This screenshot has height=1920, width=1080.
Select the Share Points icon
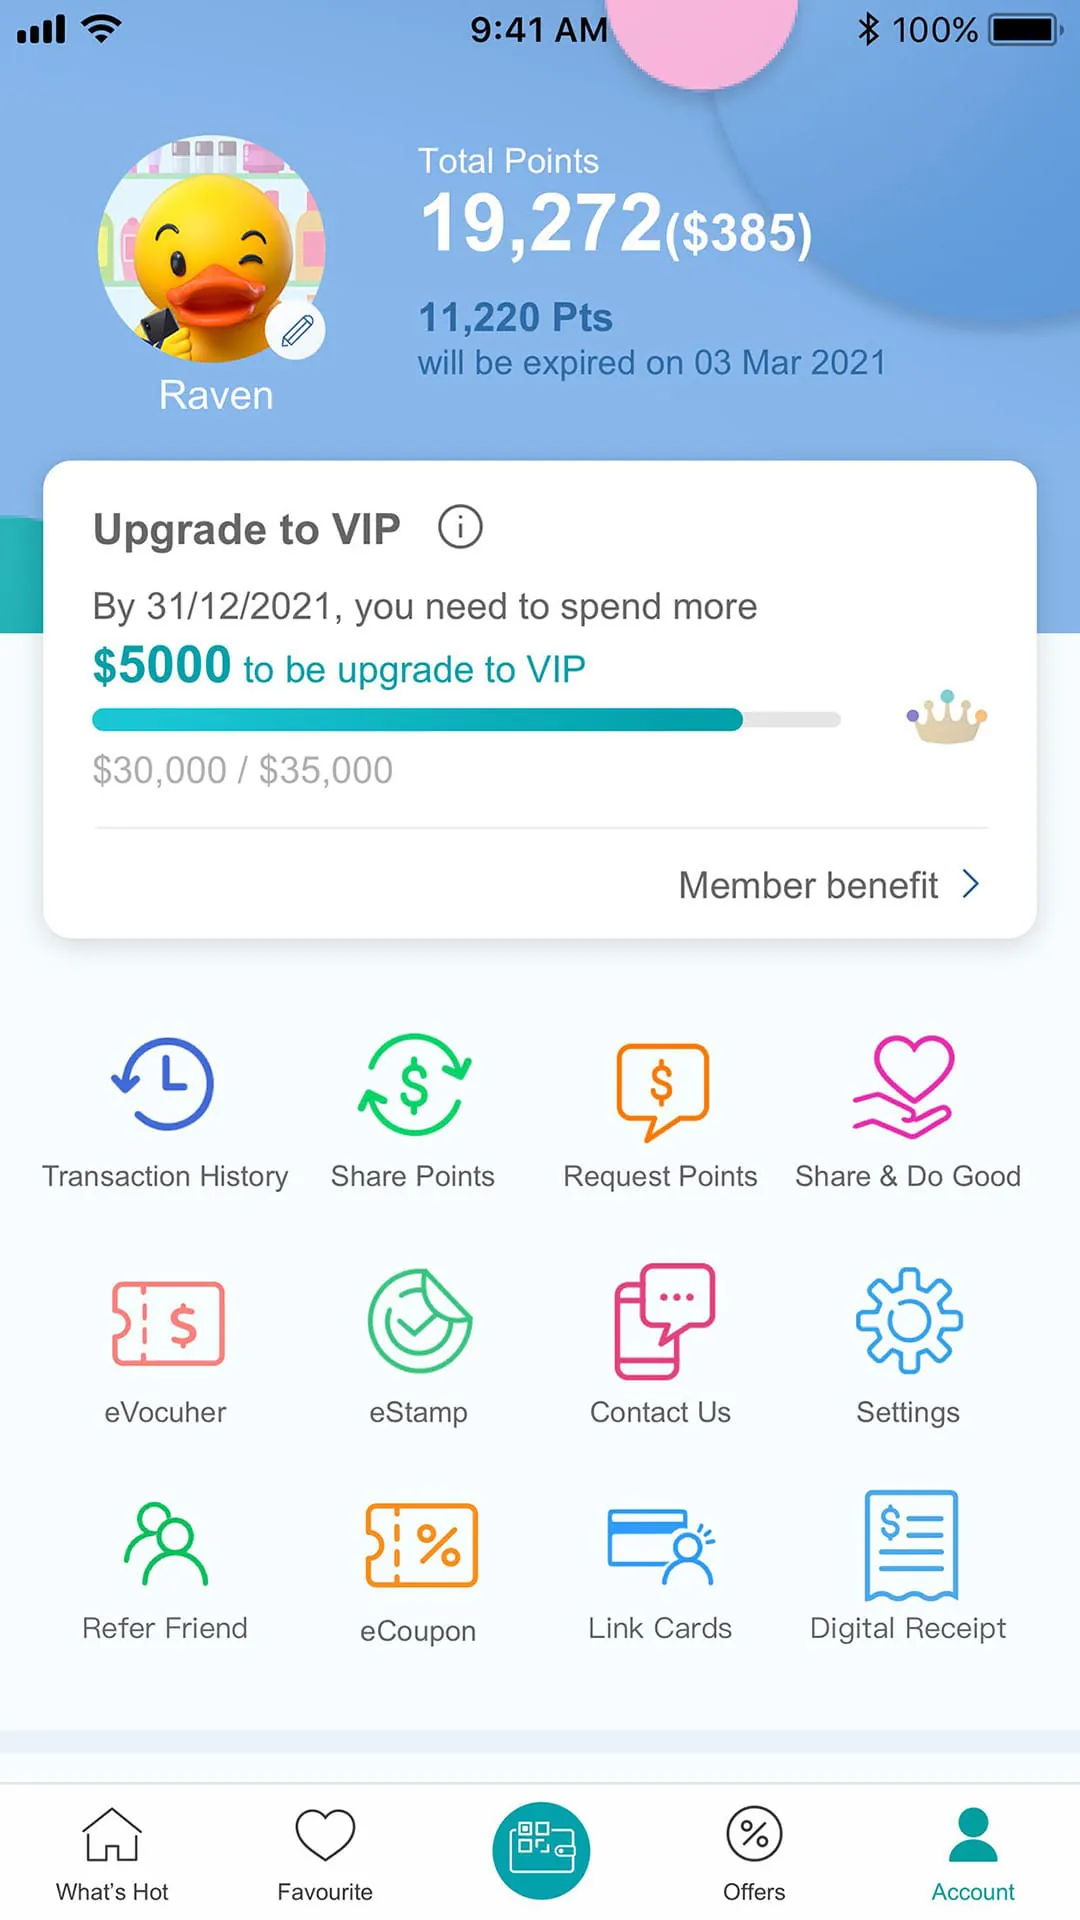412,1087
